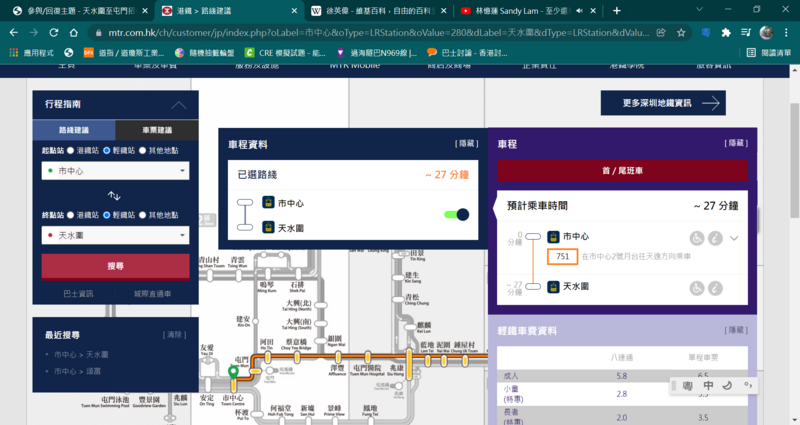Open the 市中心 origin station dropdown
This screenshot has width=800, height=425.
[x=114, y=172]
